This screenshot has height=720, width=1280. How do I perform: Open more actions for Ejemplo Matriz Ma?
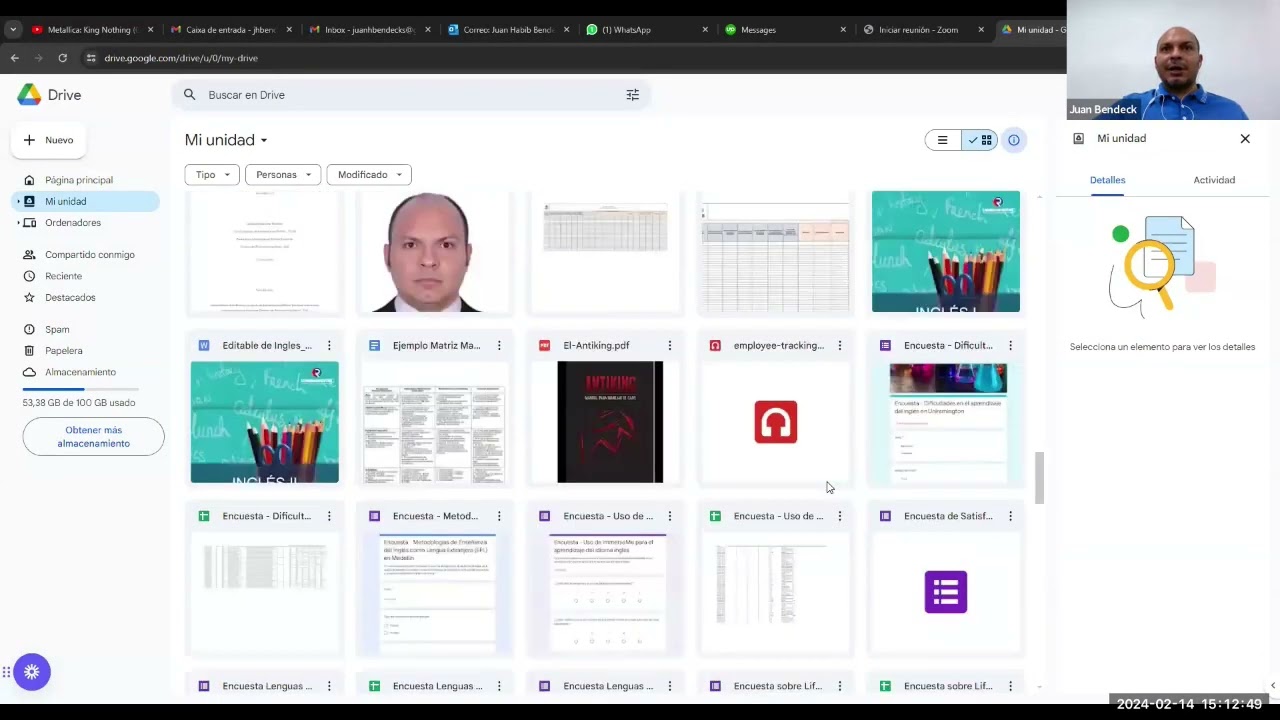(x=499, y=346)
